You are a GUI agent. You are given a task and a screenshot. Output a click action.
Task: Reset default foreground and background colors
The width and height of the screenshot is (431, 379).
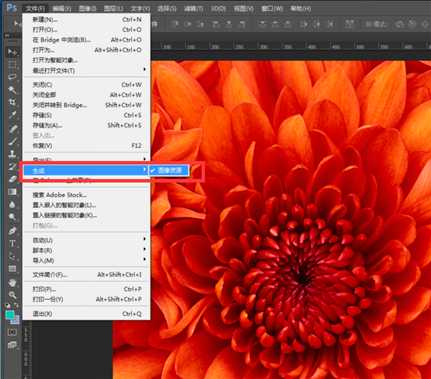(8, 305)
